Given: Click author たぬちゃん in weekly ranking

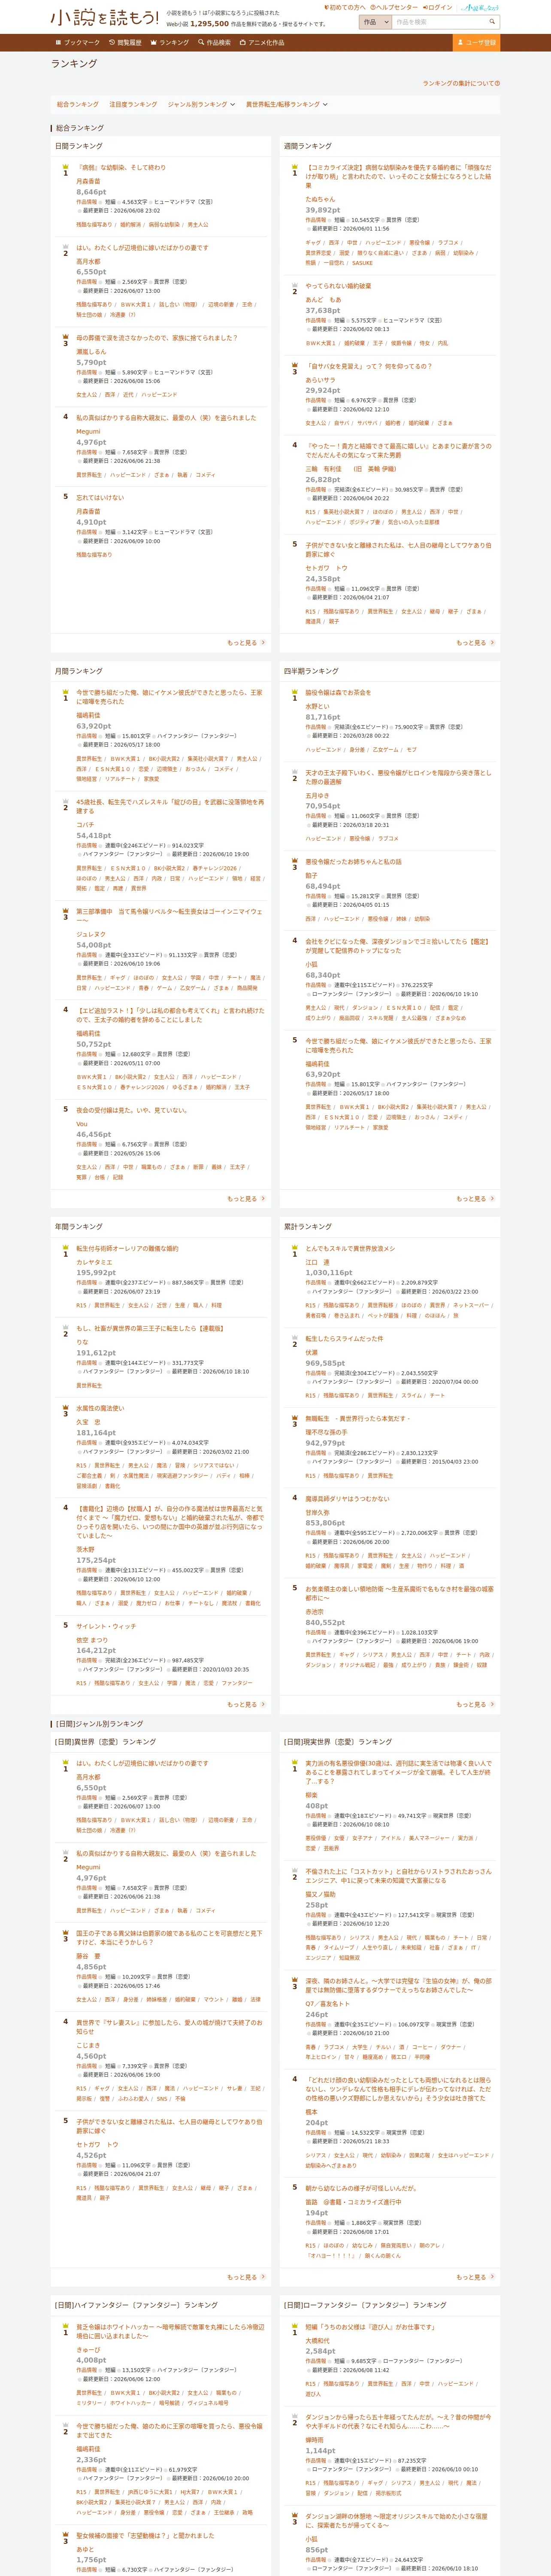Looking at the screenshot, I should click(x=320, y=199).
